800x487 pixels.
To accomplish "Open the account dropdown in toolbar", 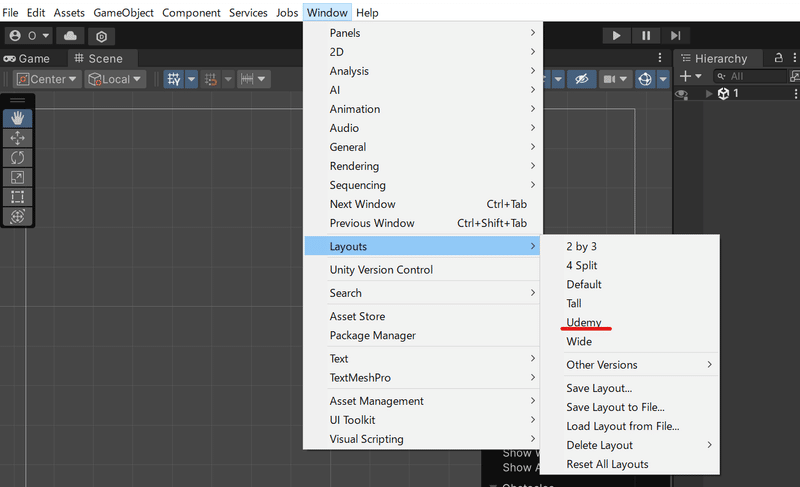I will point(29,36).
